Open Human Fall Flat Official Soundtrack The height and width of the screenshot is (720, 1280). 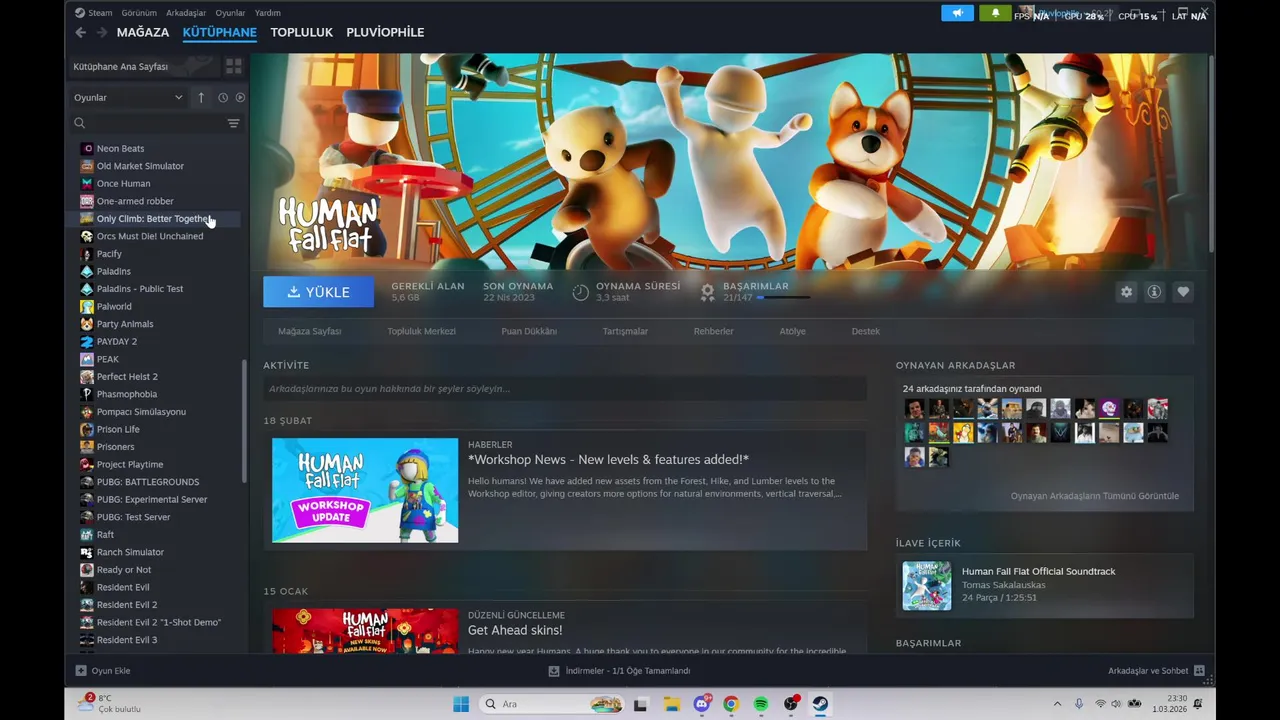click(1038, 572)
